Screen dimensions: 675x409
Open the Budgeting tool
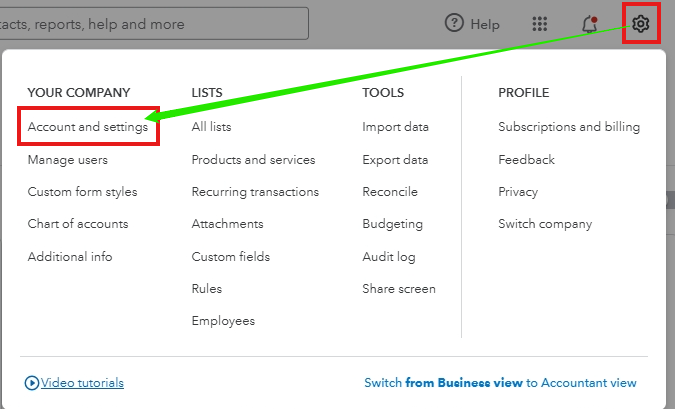click(x=393, y=224)
